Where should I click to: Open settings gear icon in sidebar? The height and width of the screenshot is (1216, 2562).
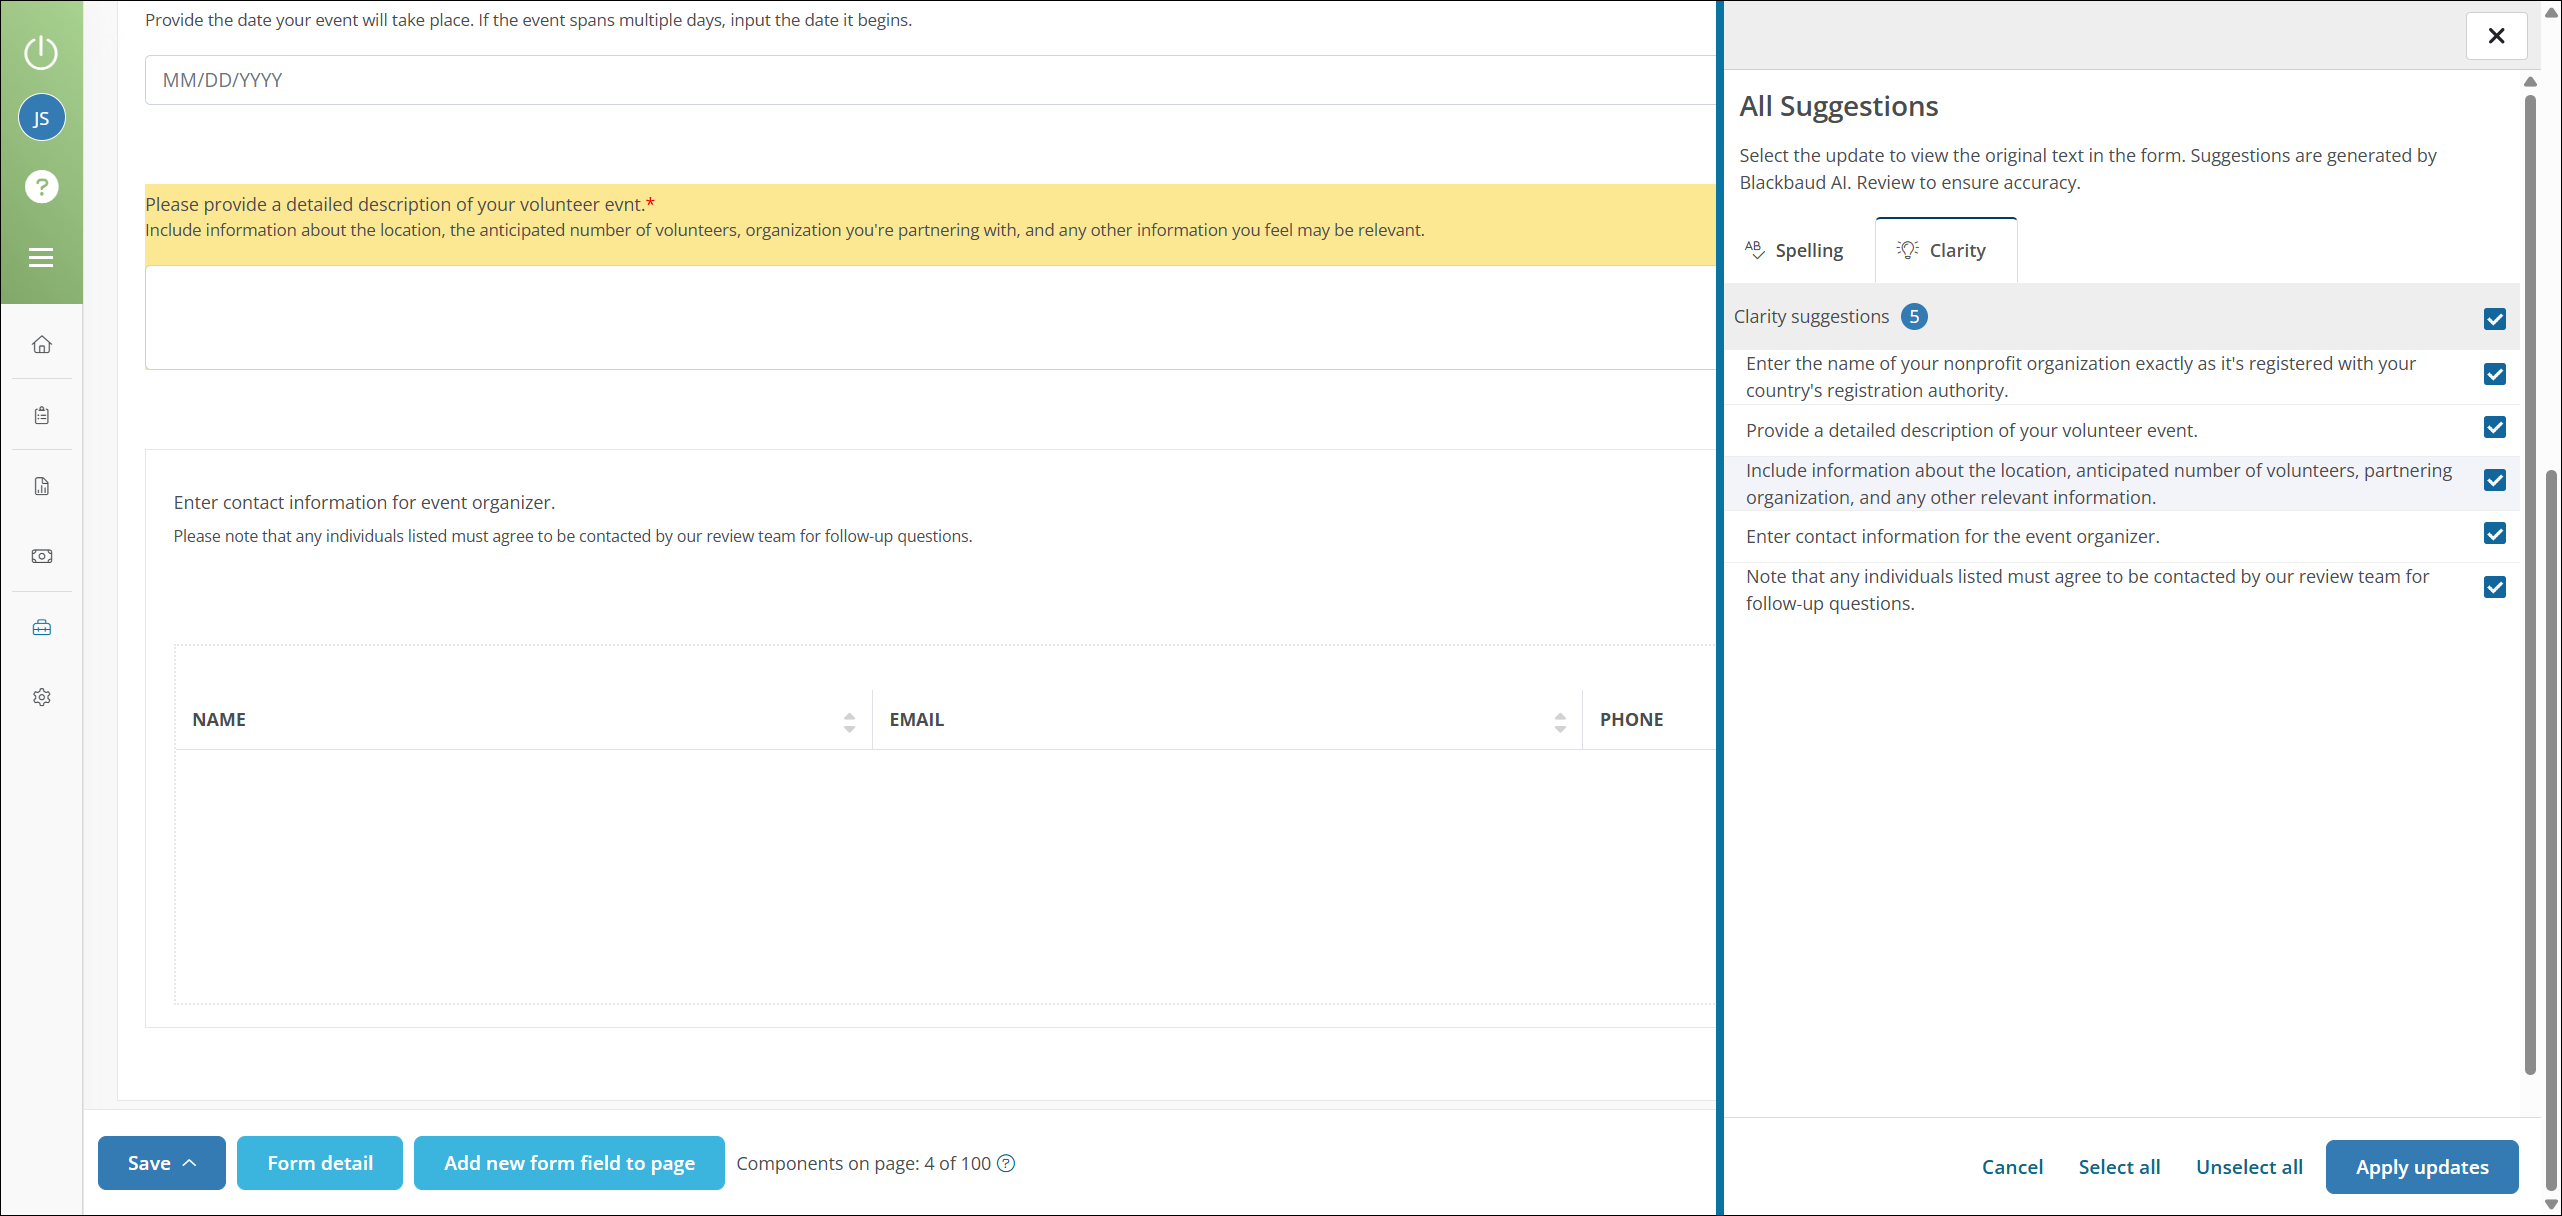point(41,697)
